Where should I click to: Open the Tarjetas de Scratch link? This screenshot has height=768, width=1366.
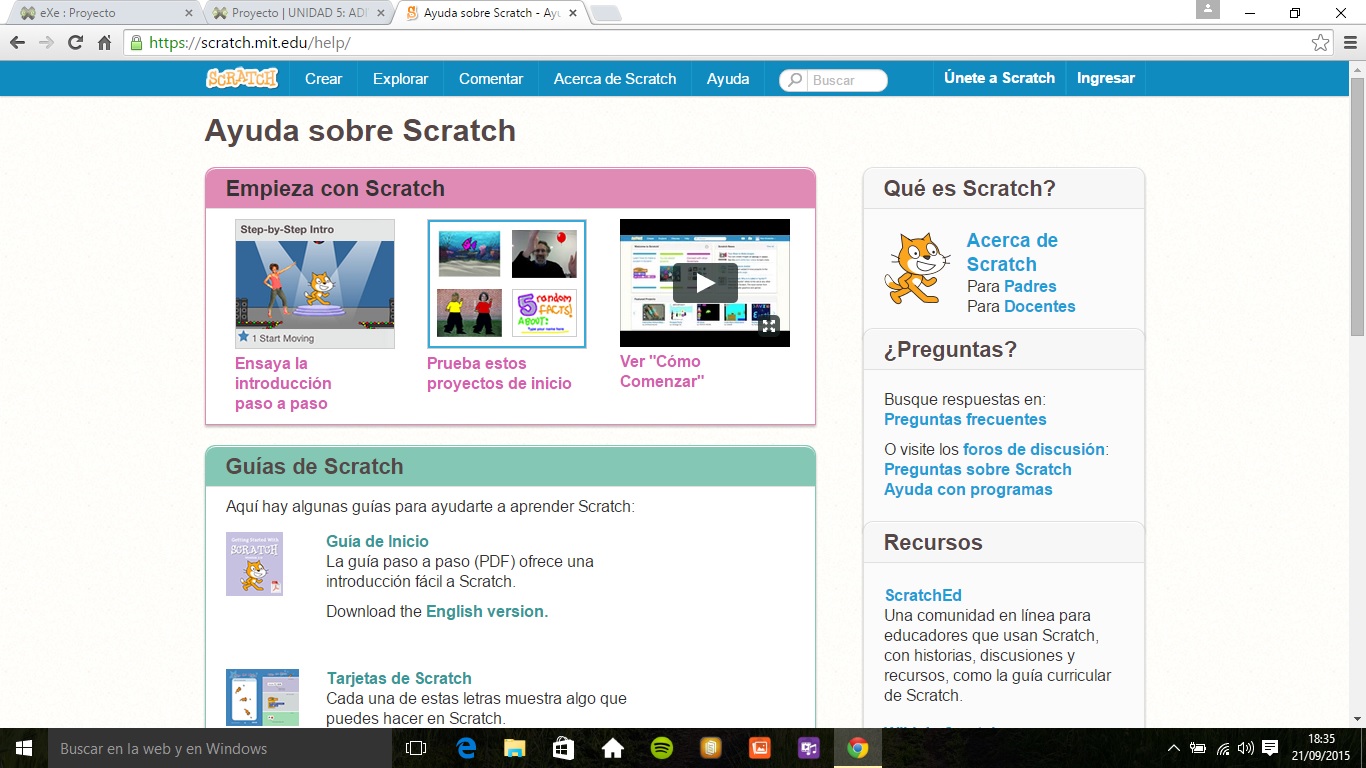(x=399, y=678)
